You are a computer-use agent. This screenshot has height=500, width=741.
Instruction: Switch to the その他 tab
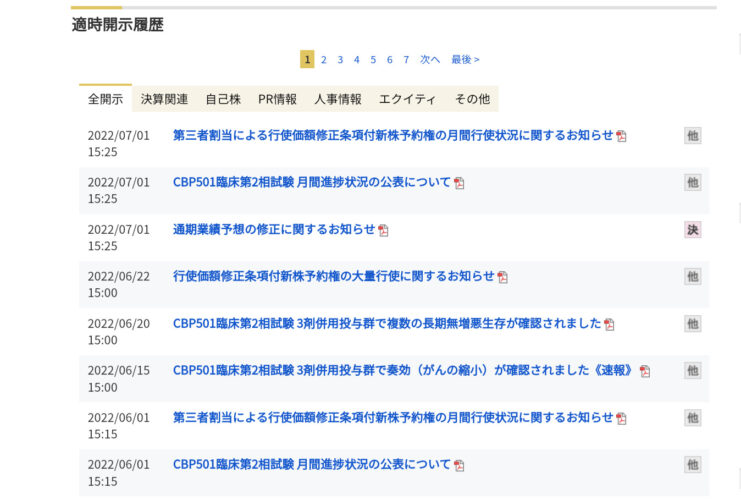tap(472, 99)
